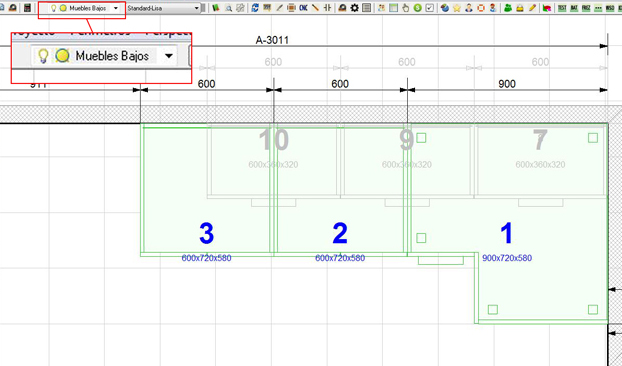622x366 pixels.
Task: Click the magnifier zoom icon
Action: click(228, 8)
